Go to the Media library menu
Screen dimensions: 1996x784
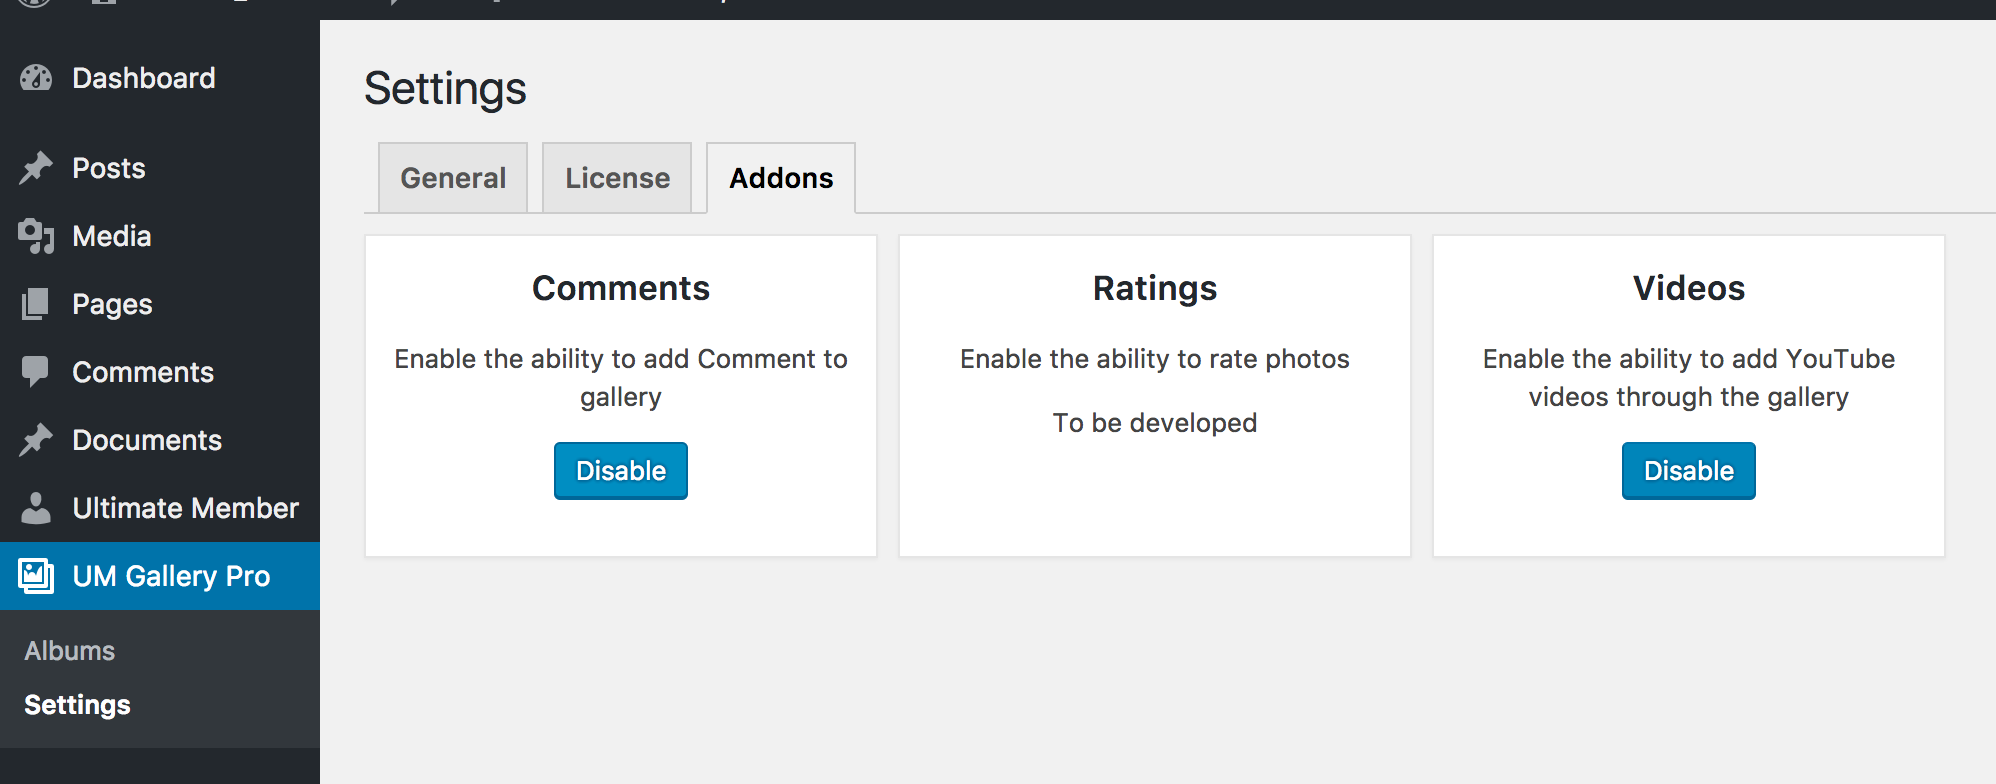[160, 236]
